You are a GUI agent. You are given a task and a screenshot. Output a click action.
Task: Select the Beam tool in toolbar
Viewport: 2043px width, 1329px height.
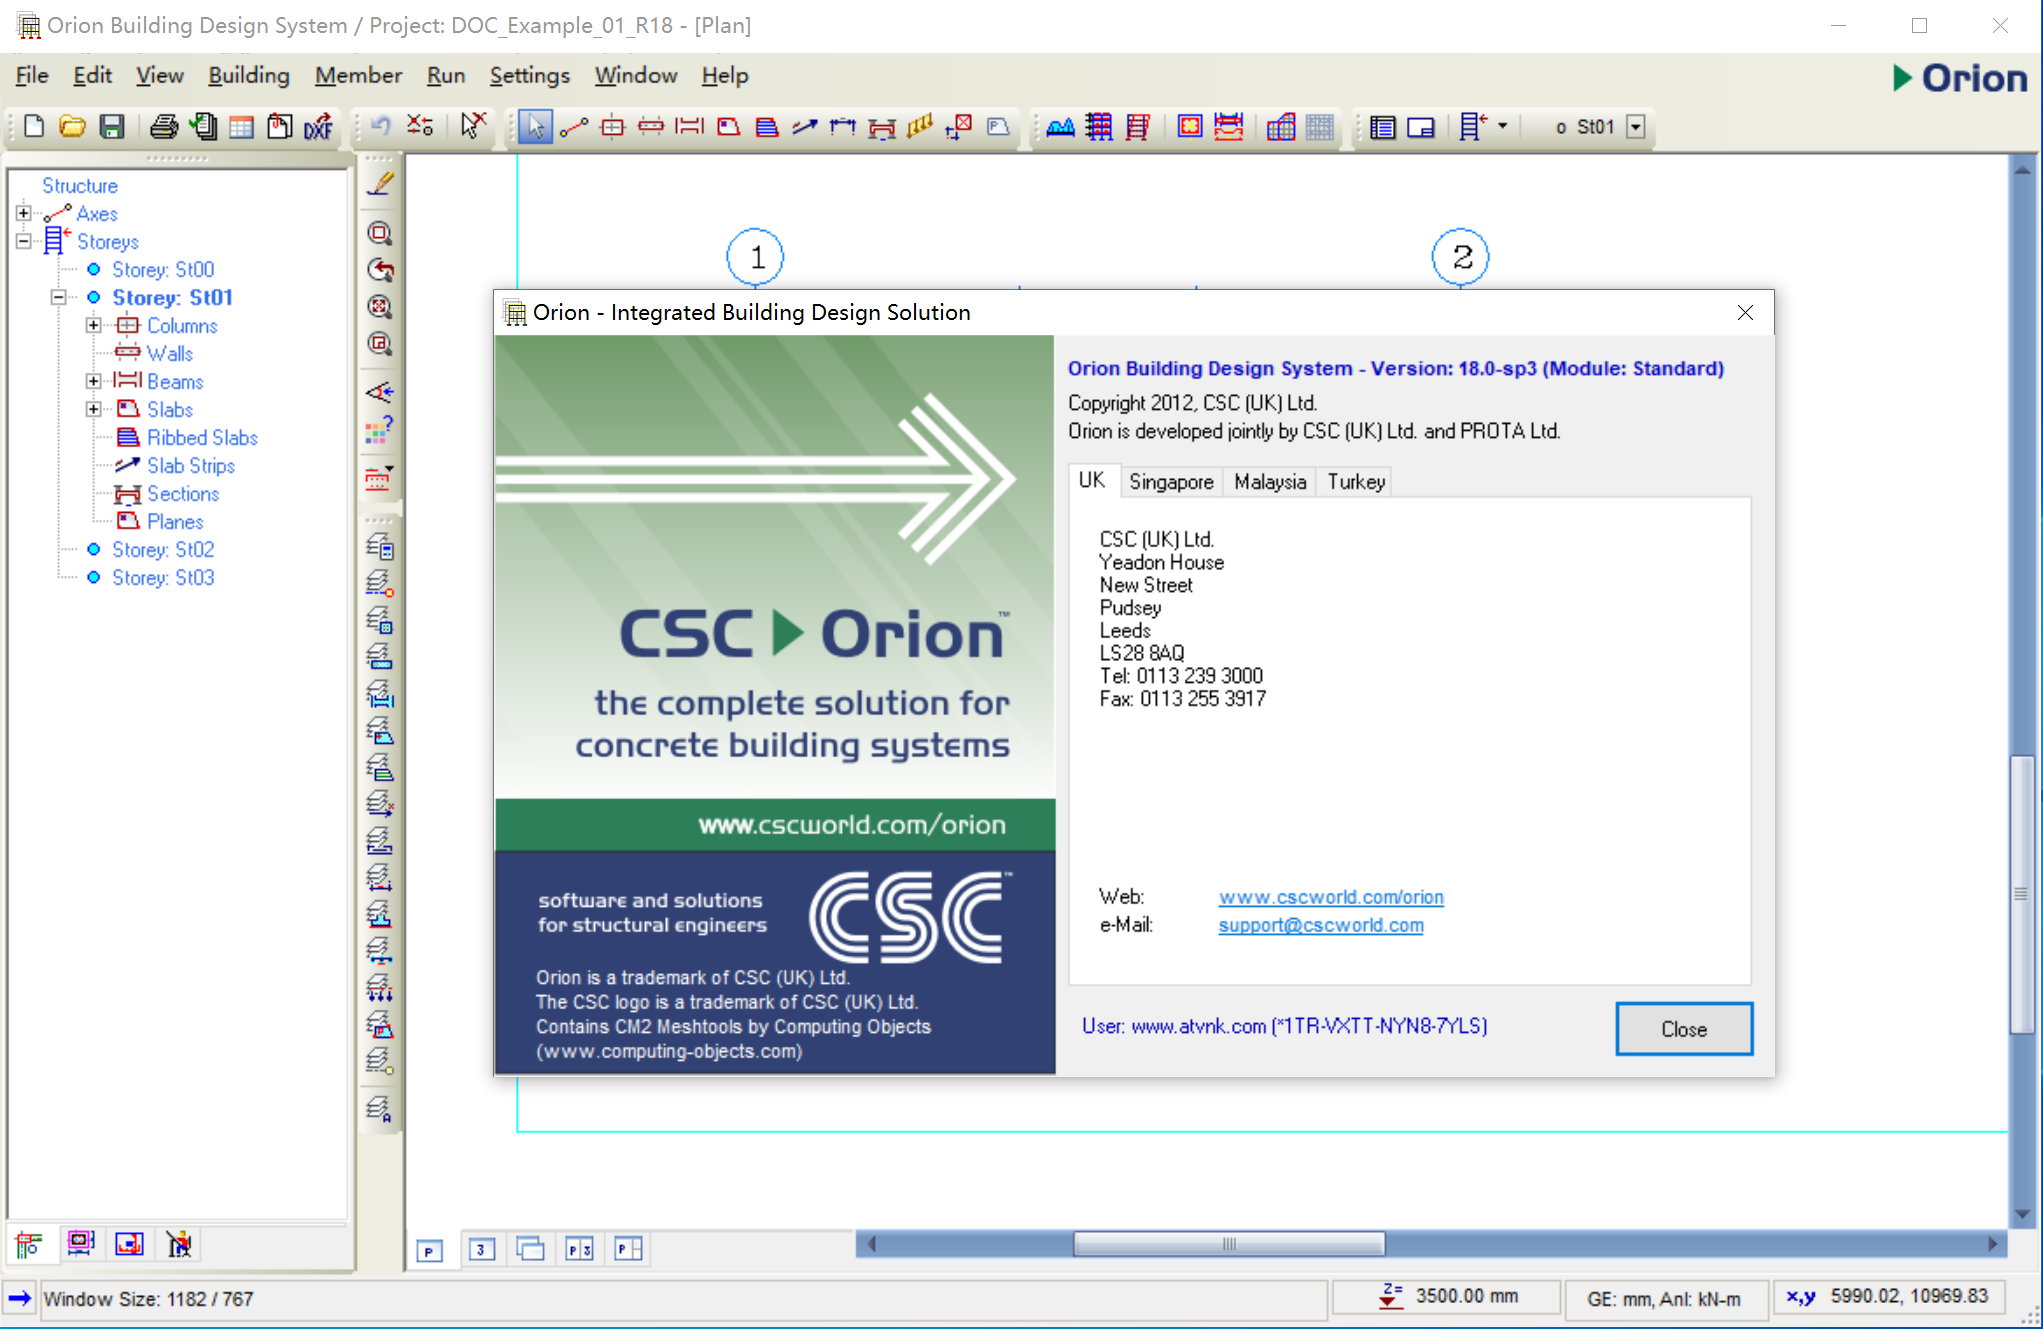(689, 127)
